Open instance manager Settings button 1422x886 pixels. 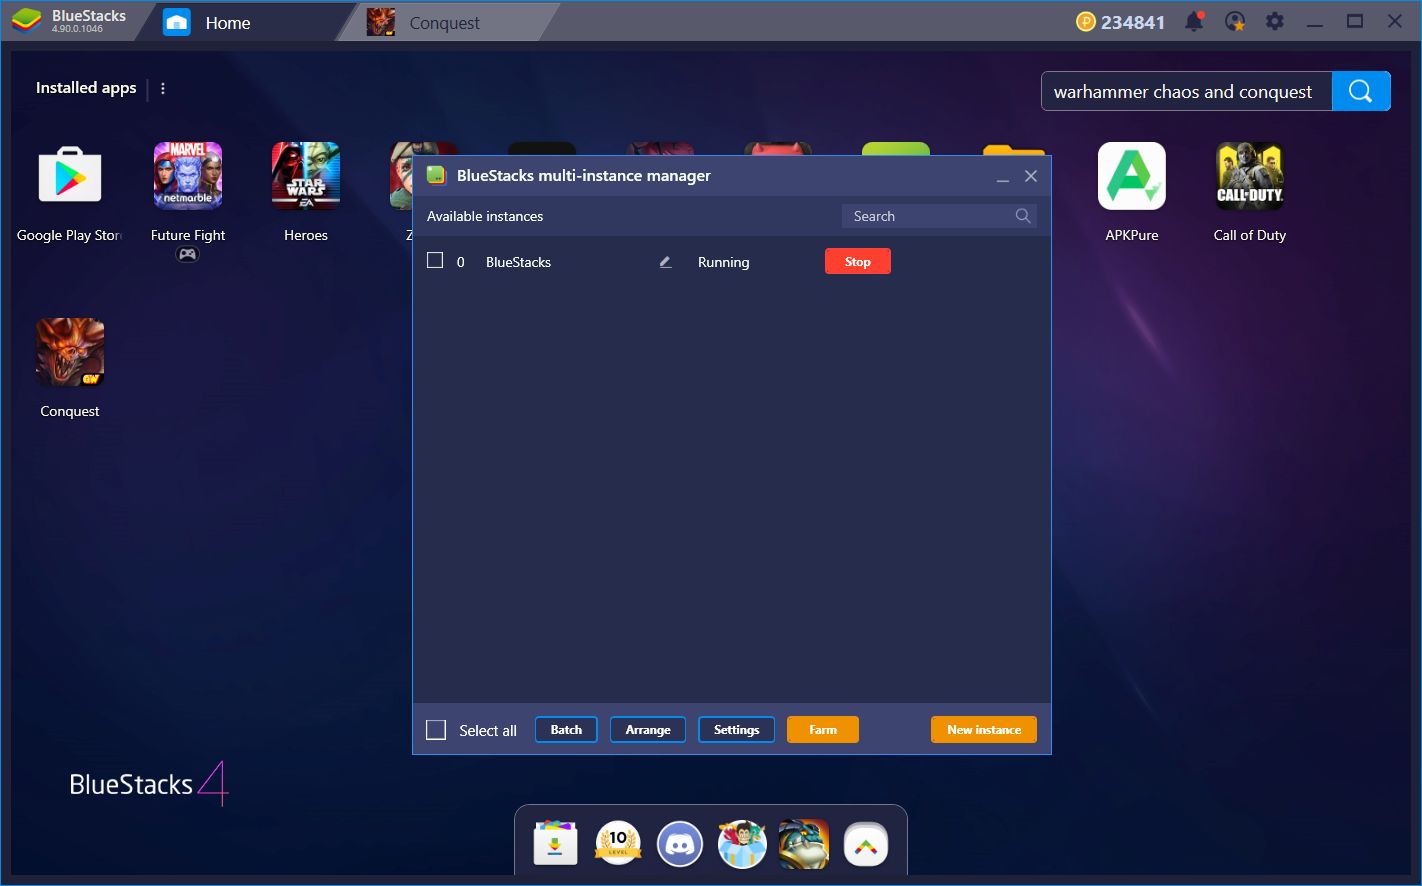pyautogui.click(x=736, y=730)
